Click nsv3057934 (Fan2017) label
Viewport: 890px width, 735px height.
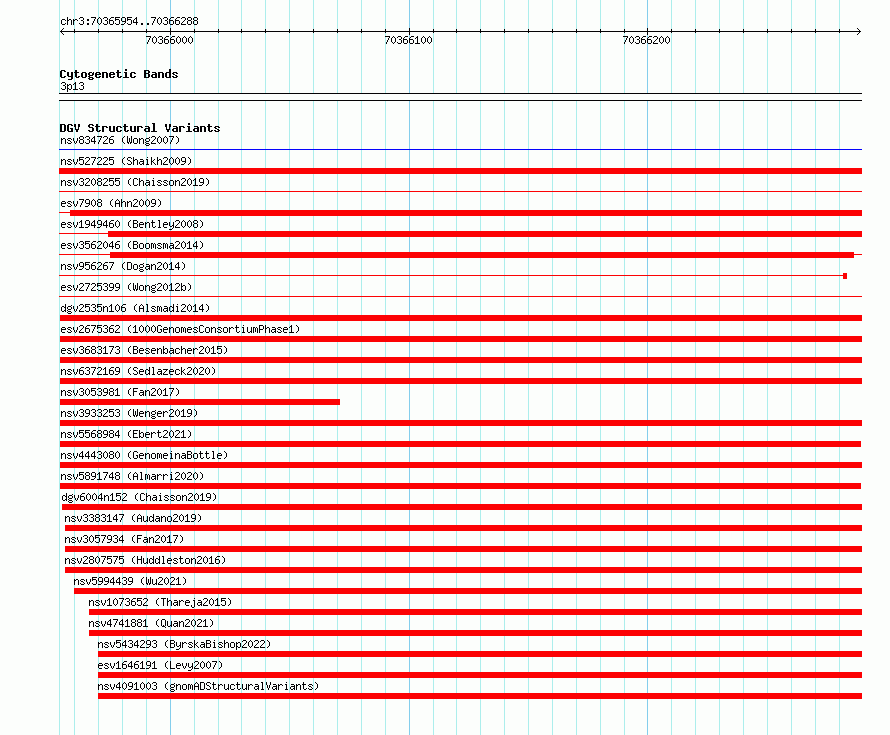coord(124,539)
